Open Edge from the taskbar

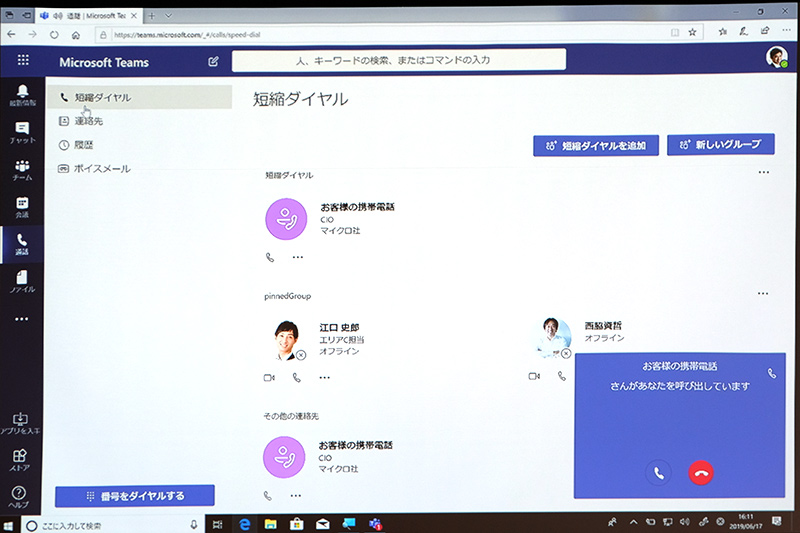(245, 524)
